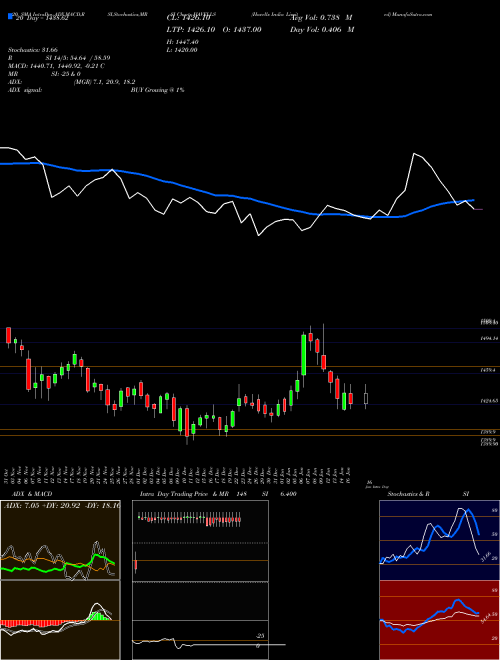Click the latest hollow white candlestick
Image resolution: width=500 pixels, height=660 pixels.
[x=366, y=398]
